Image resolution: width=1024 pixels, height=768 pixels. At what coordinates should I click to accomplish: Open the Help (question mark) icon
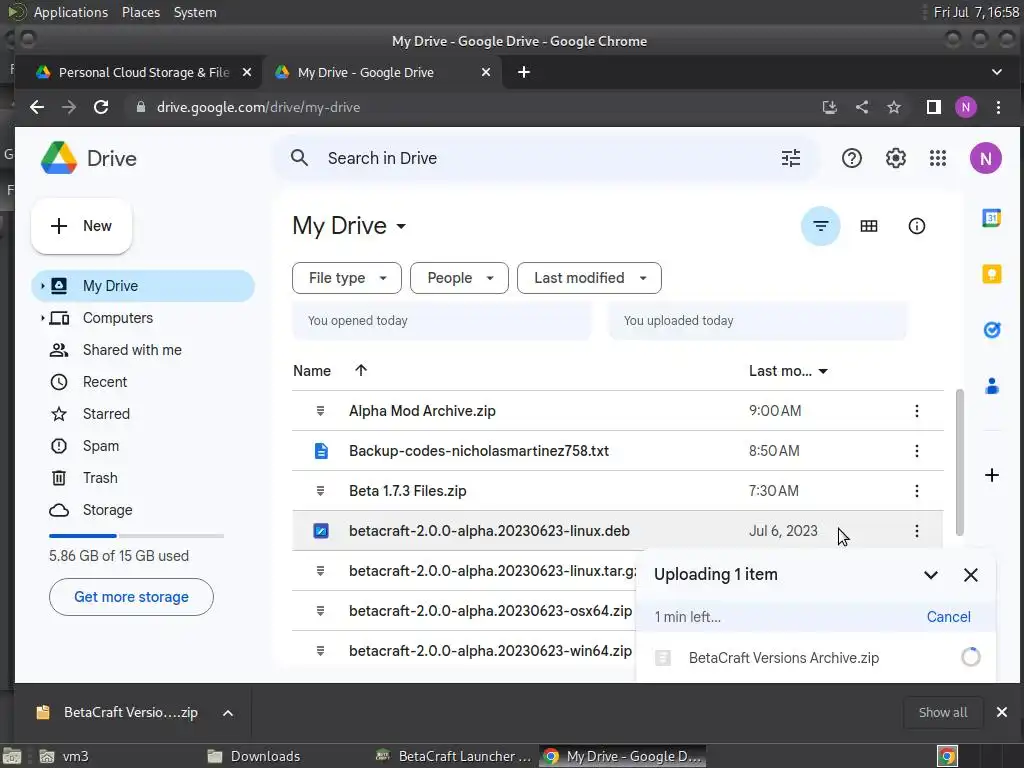tap(852, 158)
